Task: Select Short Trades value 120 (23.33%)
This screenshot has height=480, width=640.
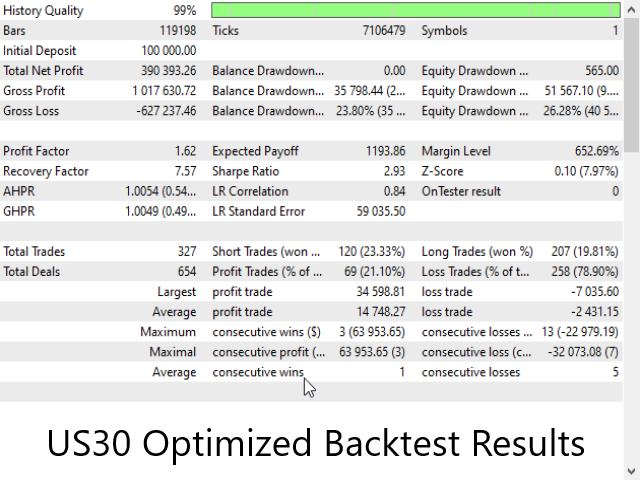Action: click(x=371, y=251)
